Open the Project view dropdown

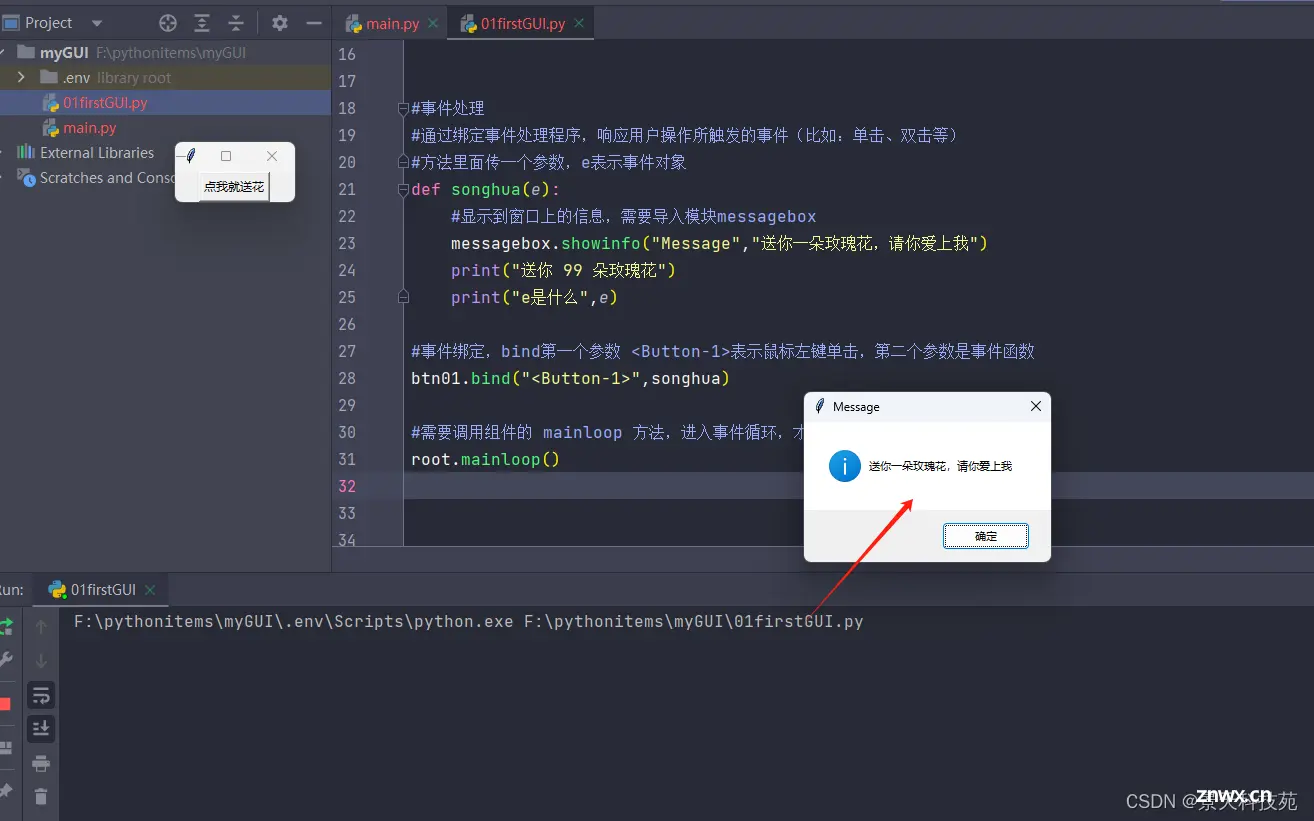(x=97, y=23)
